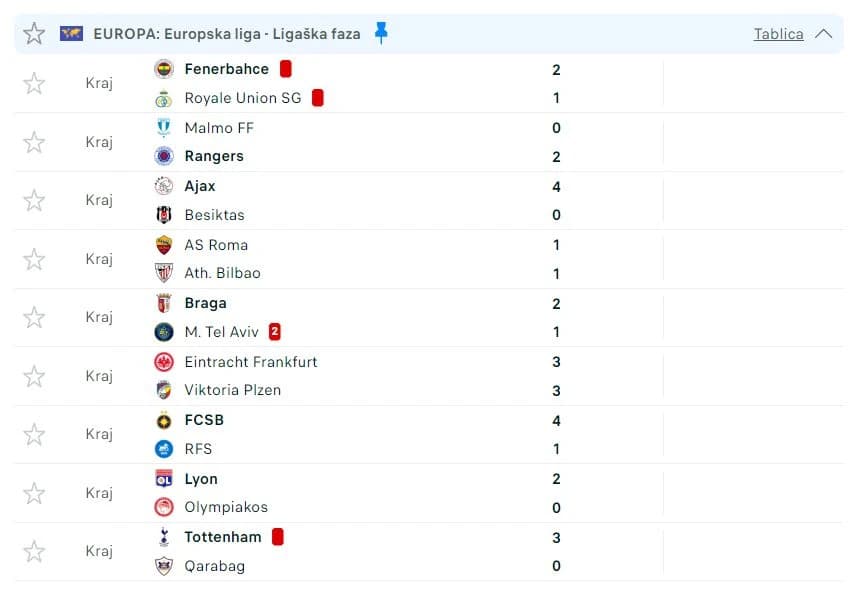
Task: Click the Tottenham club crest
Action: coord(164,537)
